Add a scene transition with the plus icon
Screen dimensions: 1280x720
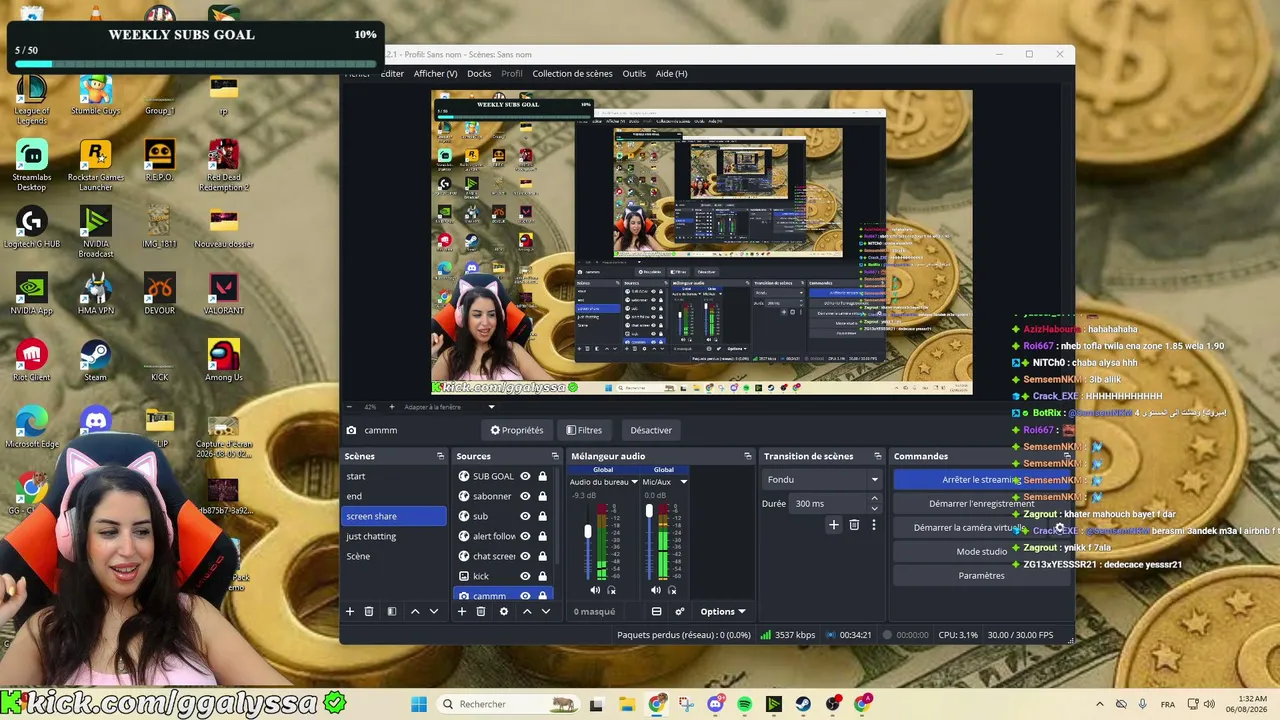tap(834, 525)
